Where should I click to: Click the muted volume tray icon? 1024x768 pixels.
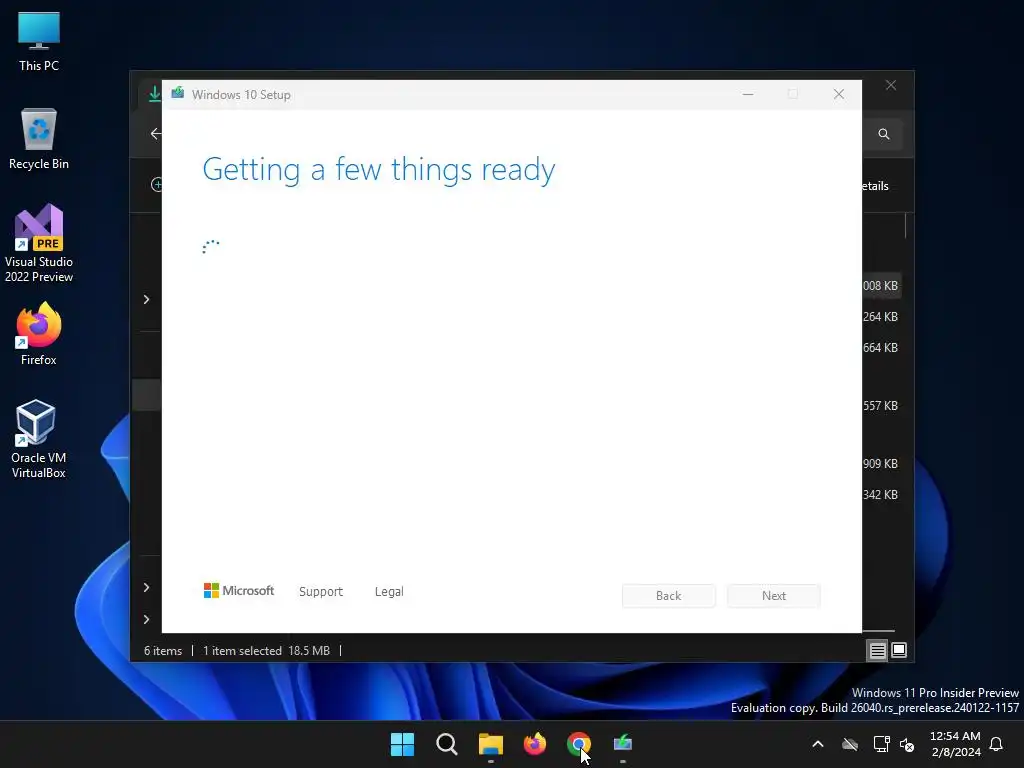coord(907,744)
